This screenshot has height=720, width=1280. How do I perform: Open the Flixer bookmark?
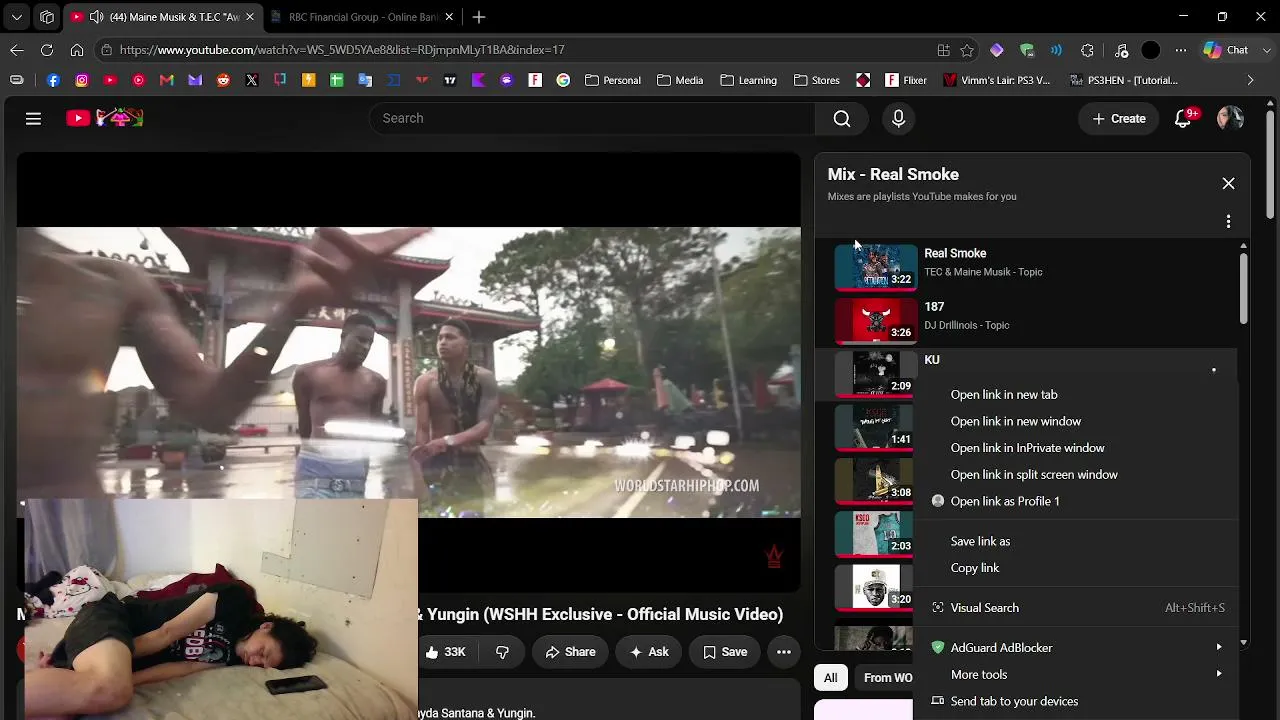click(x=906, y=80)
